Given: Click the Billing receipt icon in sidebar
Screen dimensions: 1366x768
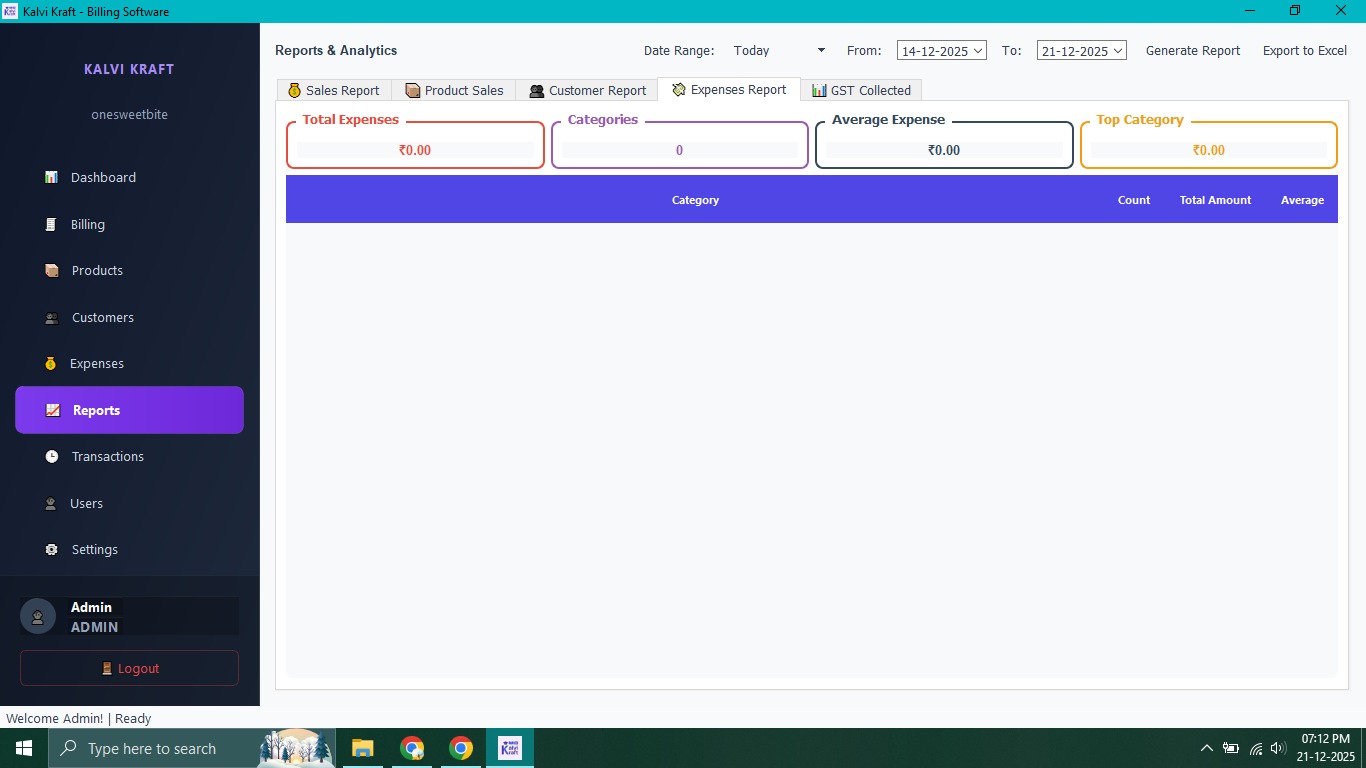Looking at the screenshot, I should click(51, 225).
